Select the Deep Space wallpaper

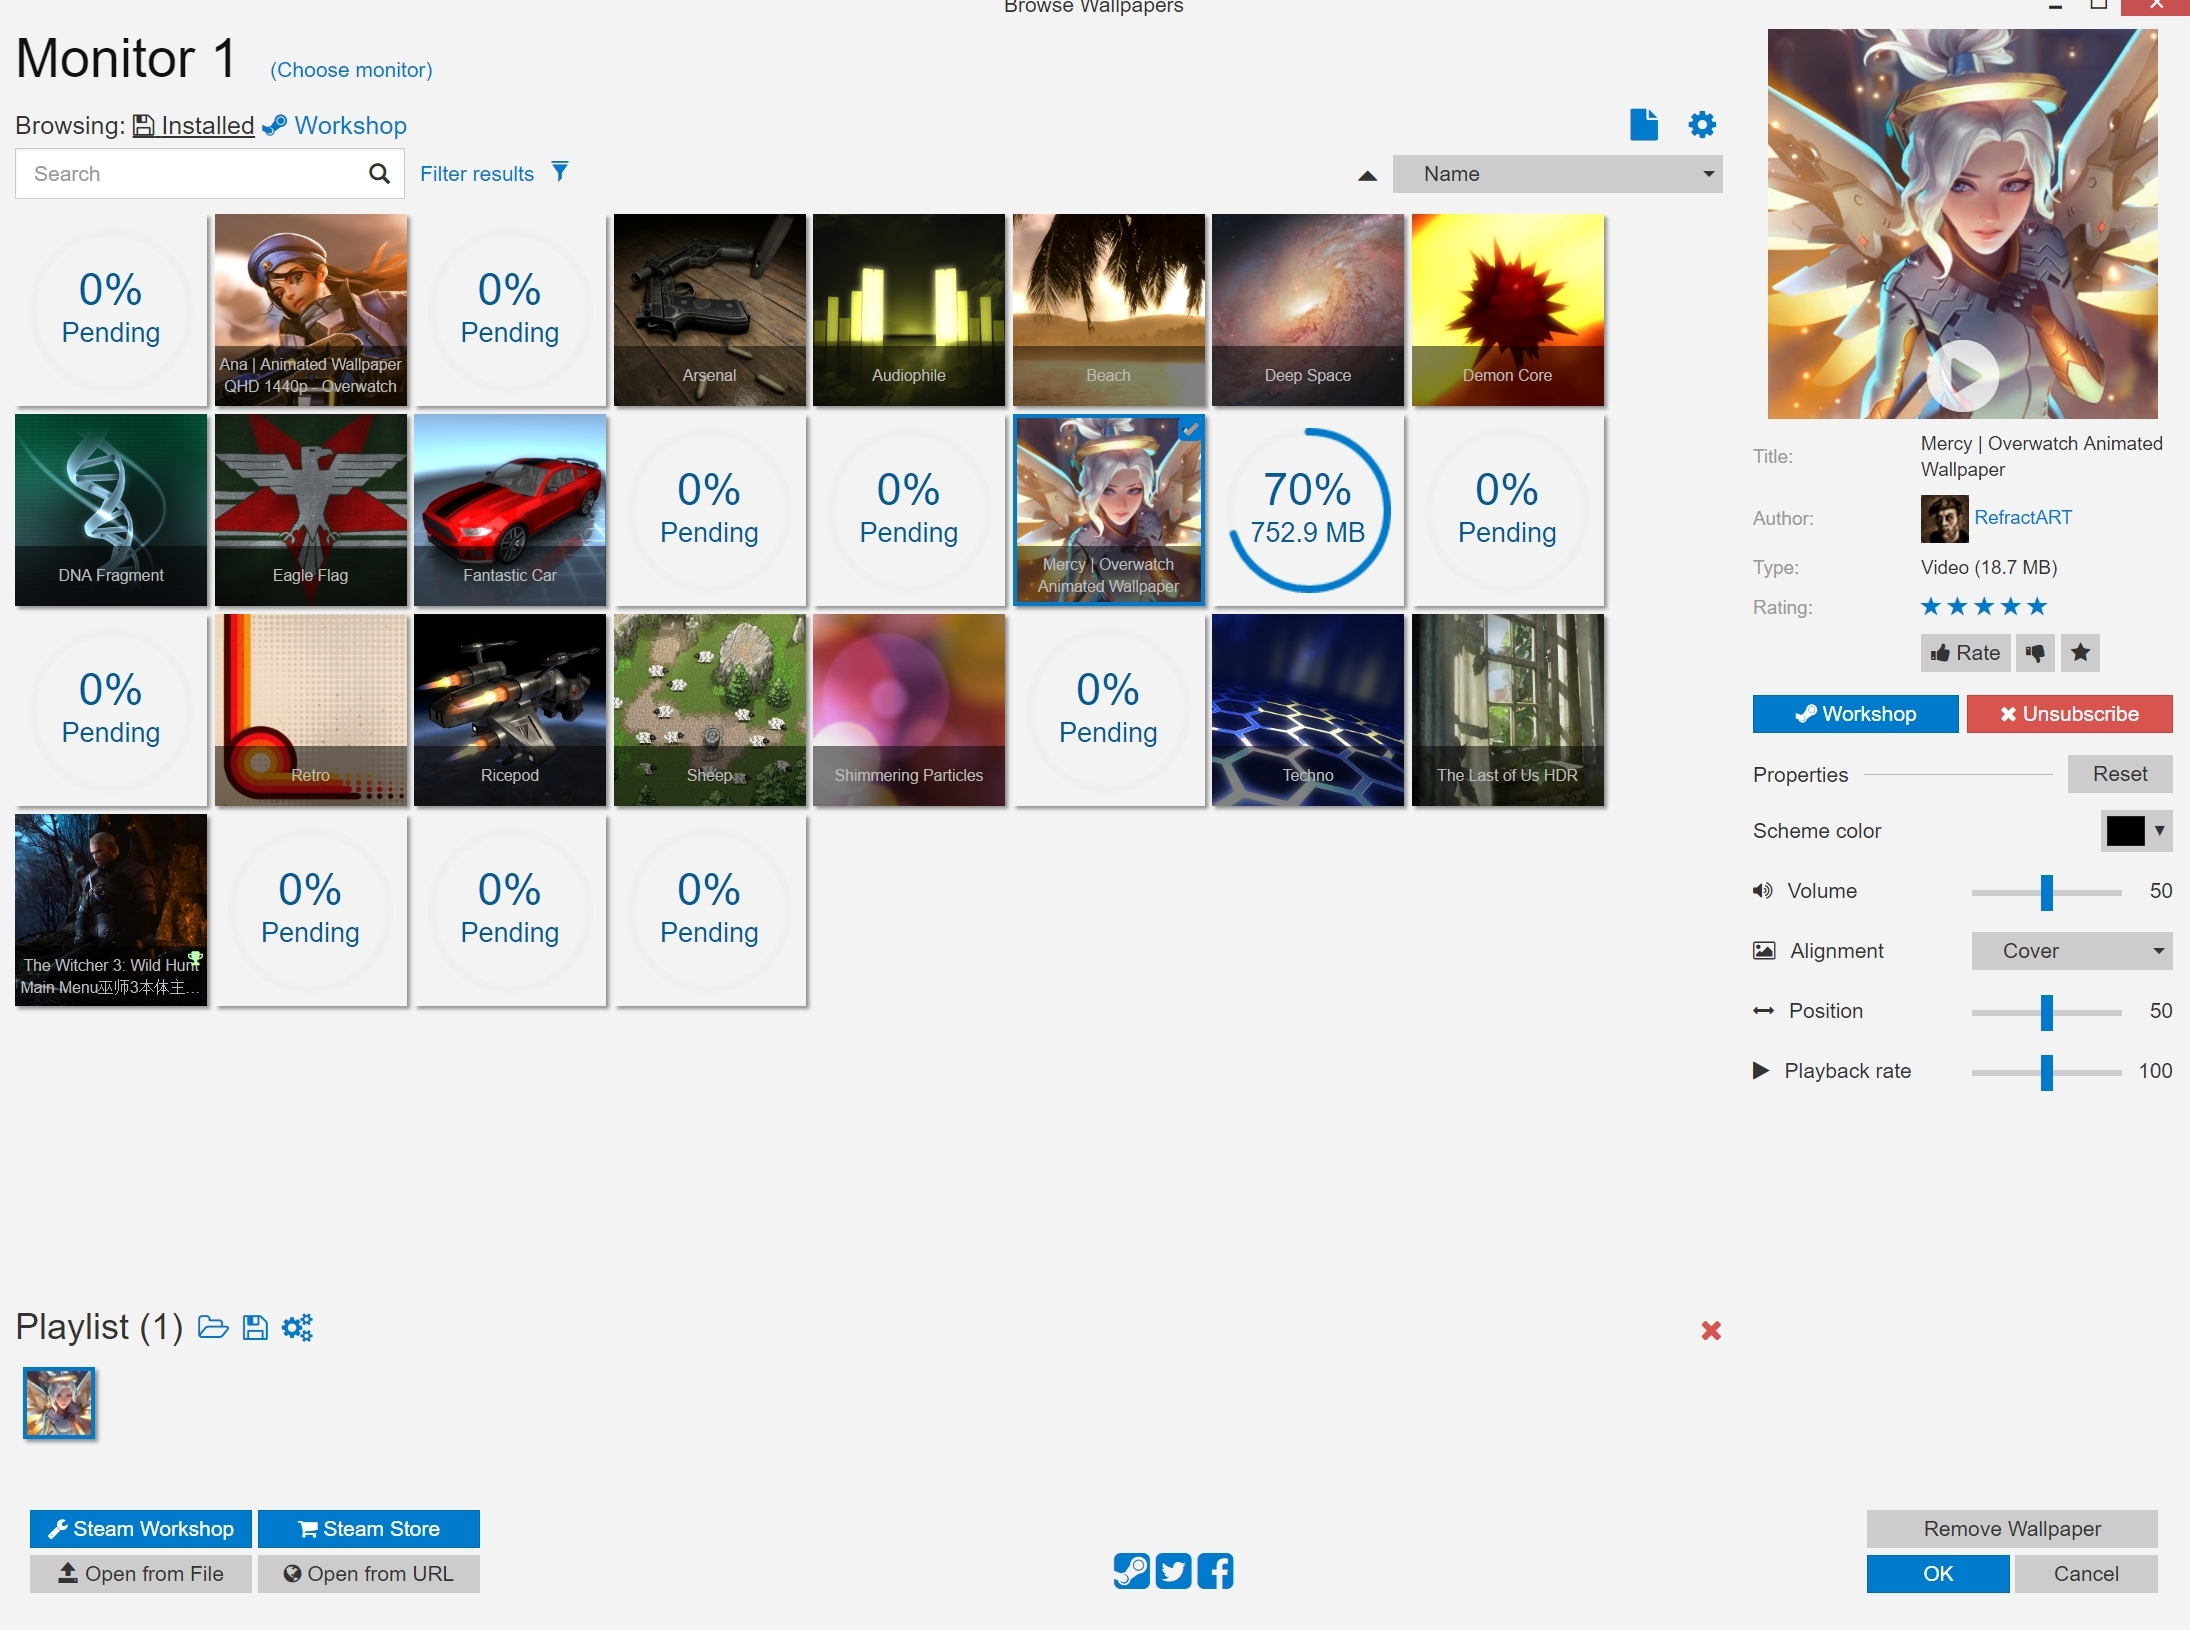tap(1308, 310)
